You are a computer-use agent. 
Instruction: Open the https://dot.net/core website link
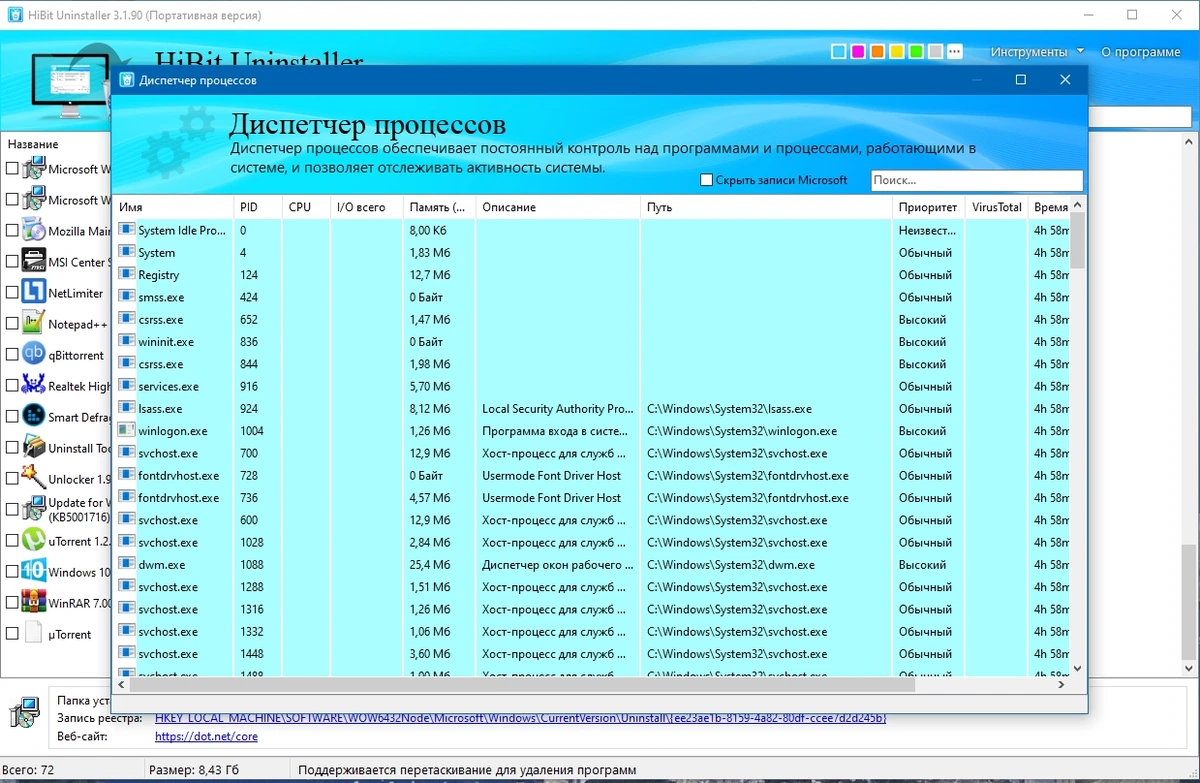206,736
